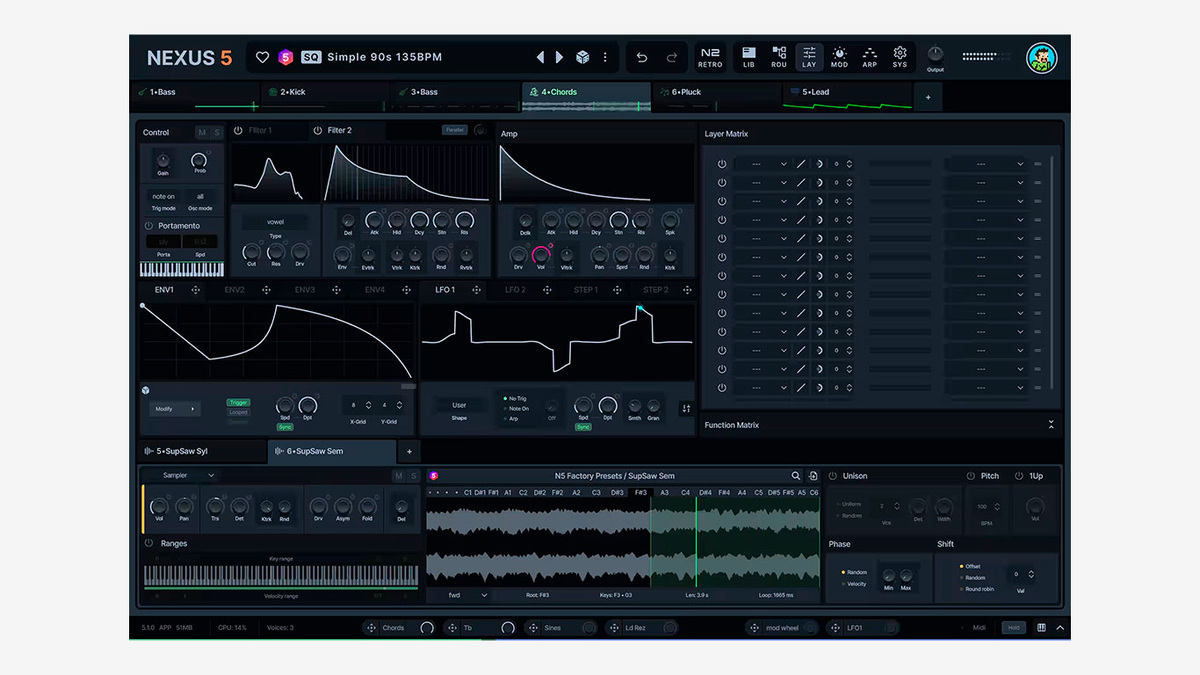Click the cube icon in the ENV1 settings
1200x675 pixels.
click(145, 390)
